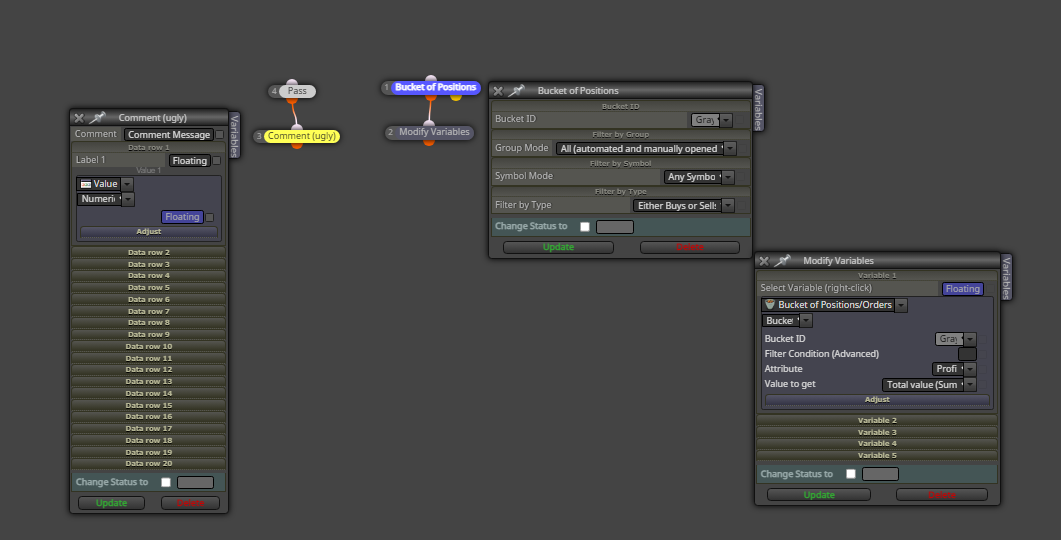Expand Data row 10 in Comment panel

tap(149, 346)
